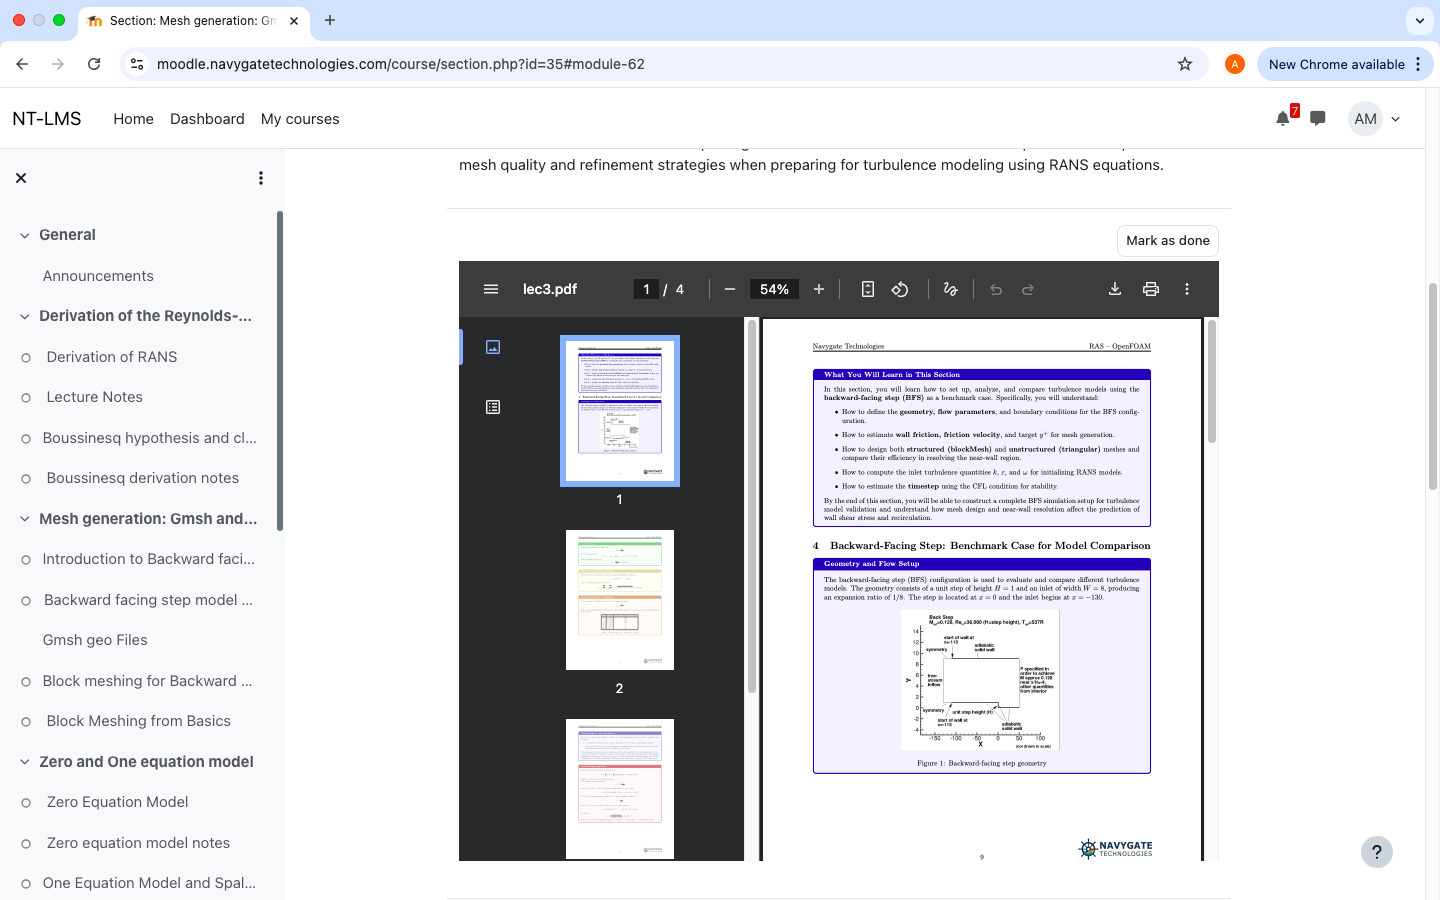
Task: Collapse the General section
Action: (24, 235)
